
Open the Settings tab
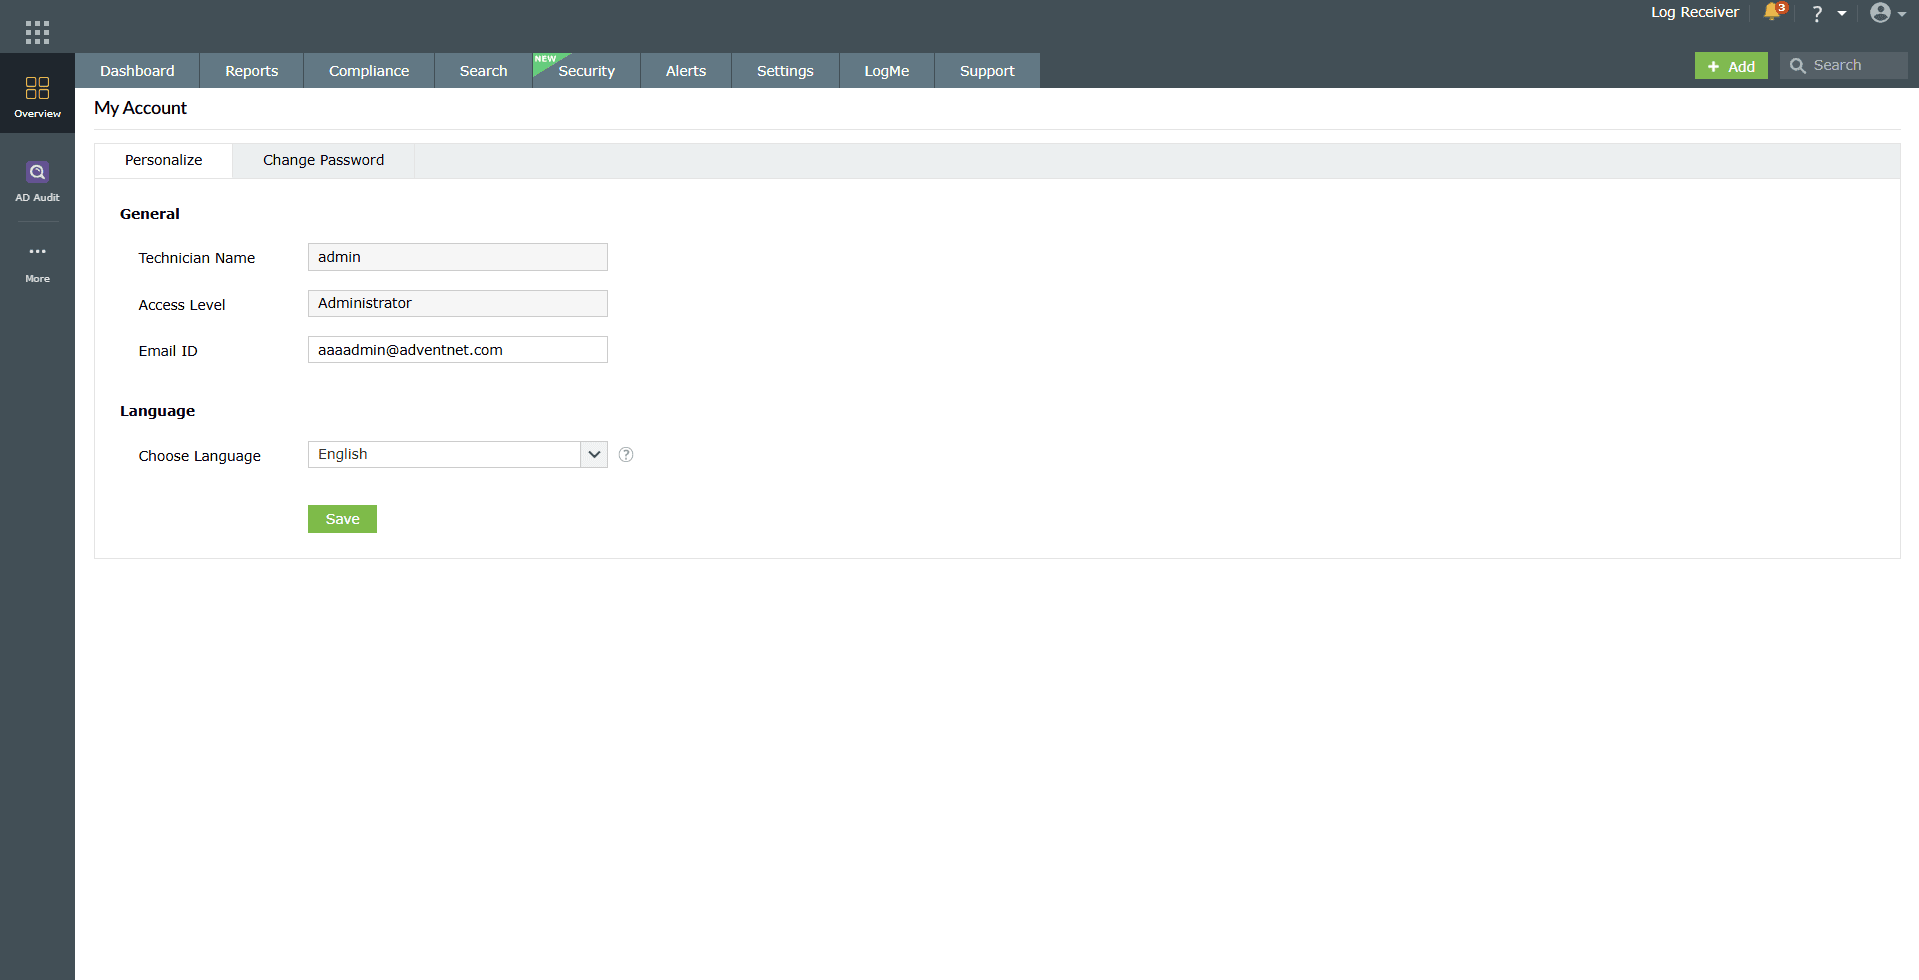pos(785,71)
